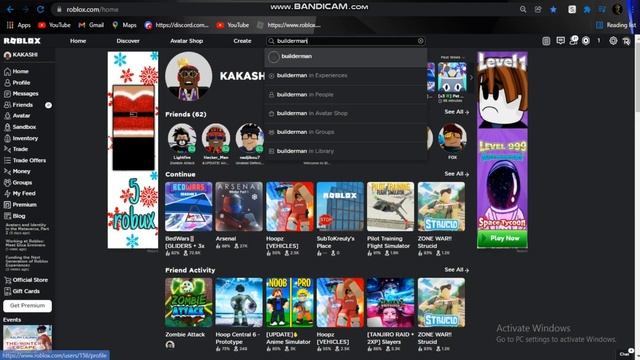Click the Roblox logo in the header

pyautogui.click(x=22, y=41)
